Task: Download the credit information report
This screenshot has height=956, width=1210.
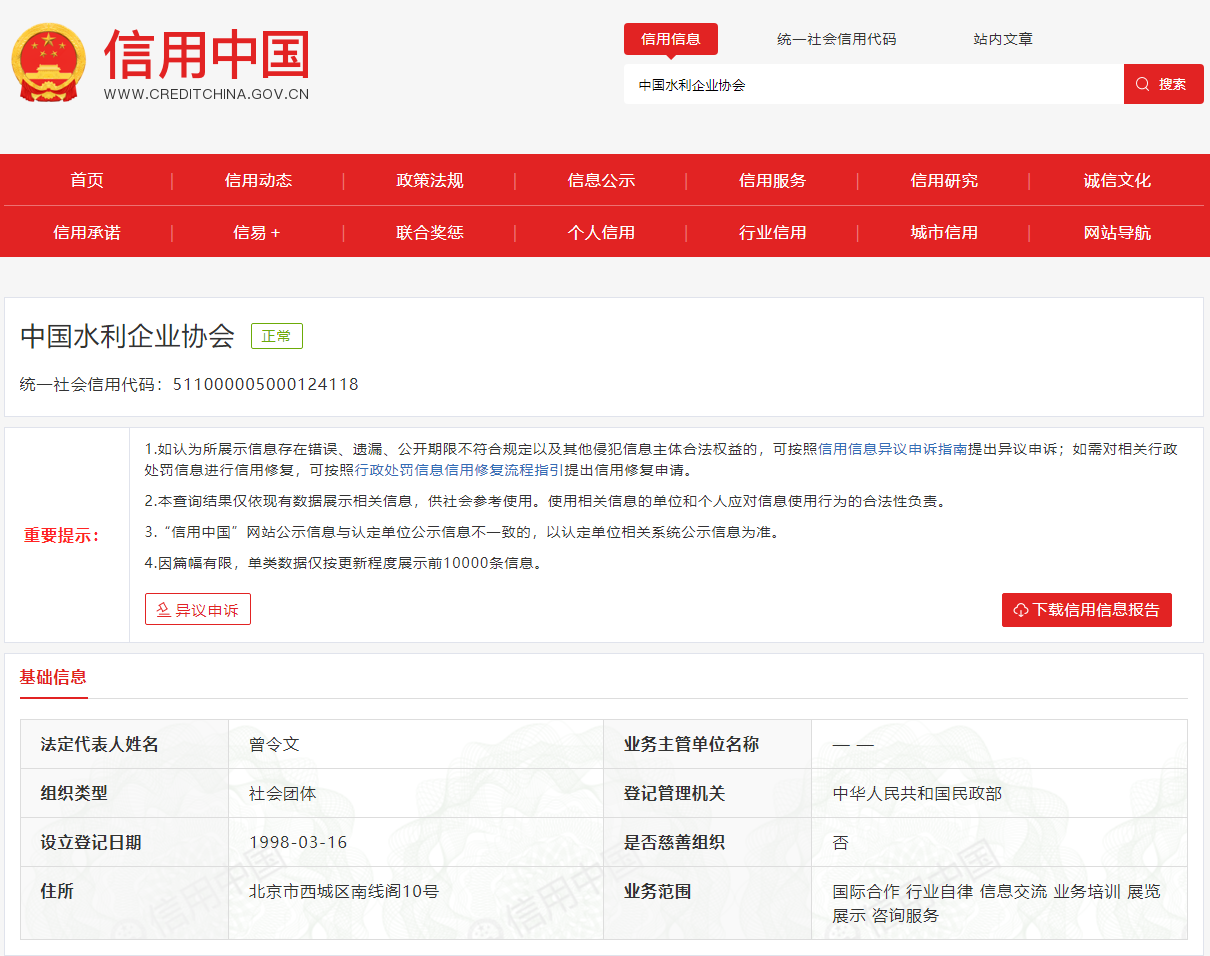Action: click(1086, 610)
